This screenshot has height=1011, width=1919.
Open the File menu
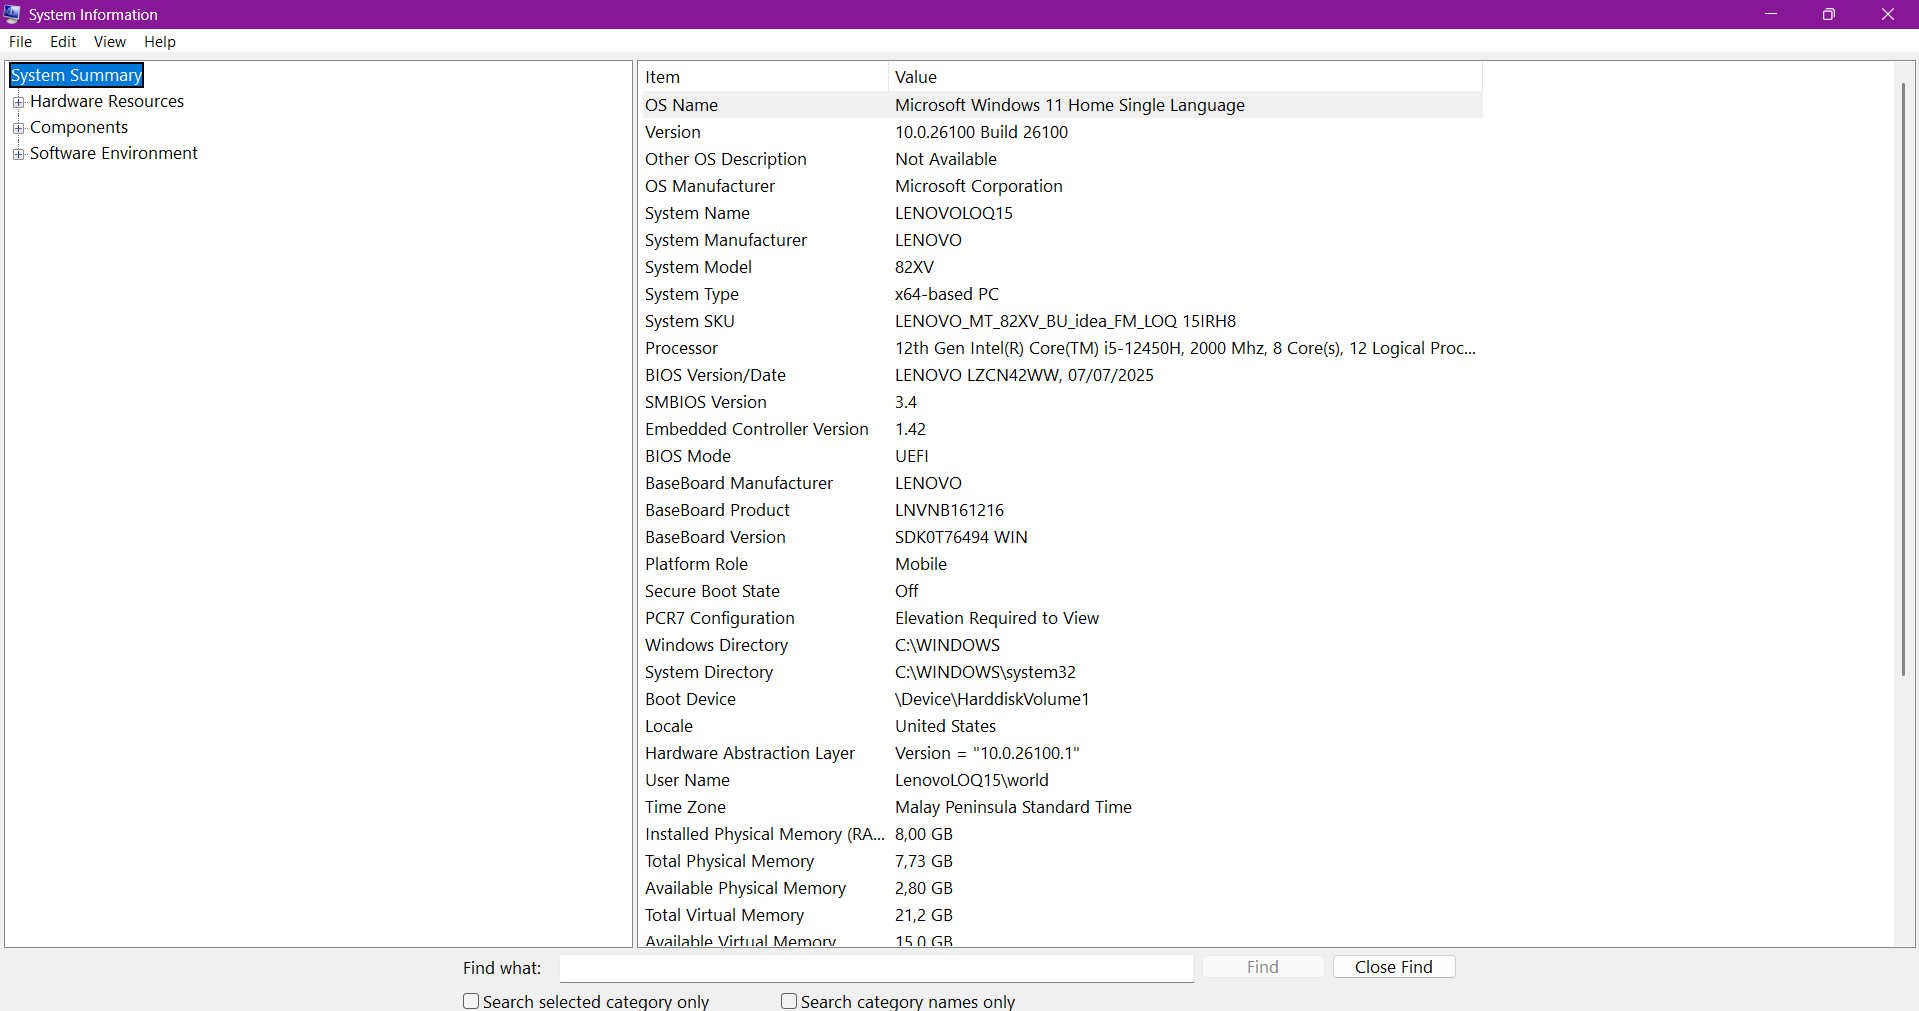click(20, 42)
